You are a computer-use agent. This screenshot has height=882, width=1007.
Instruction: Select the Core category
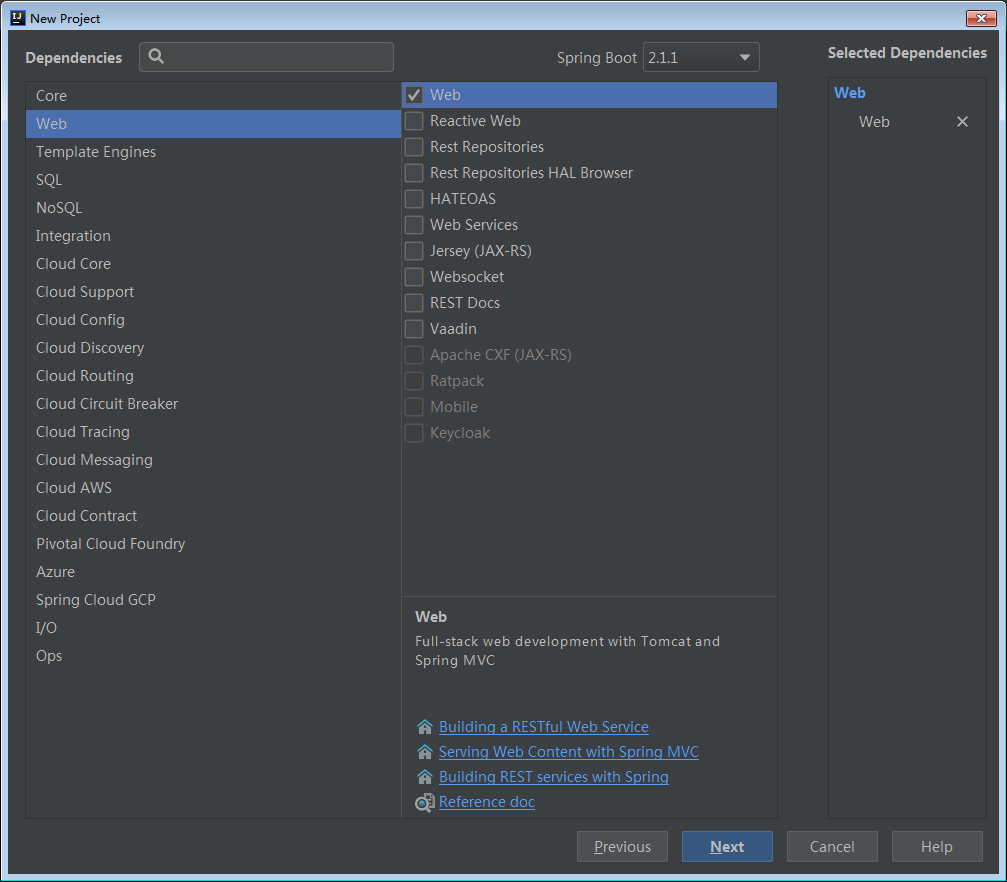[x=213, y=96]
